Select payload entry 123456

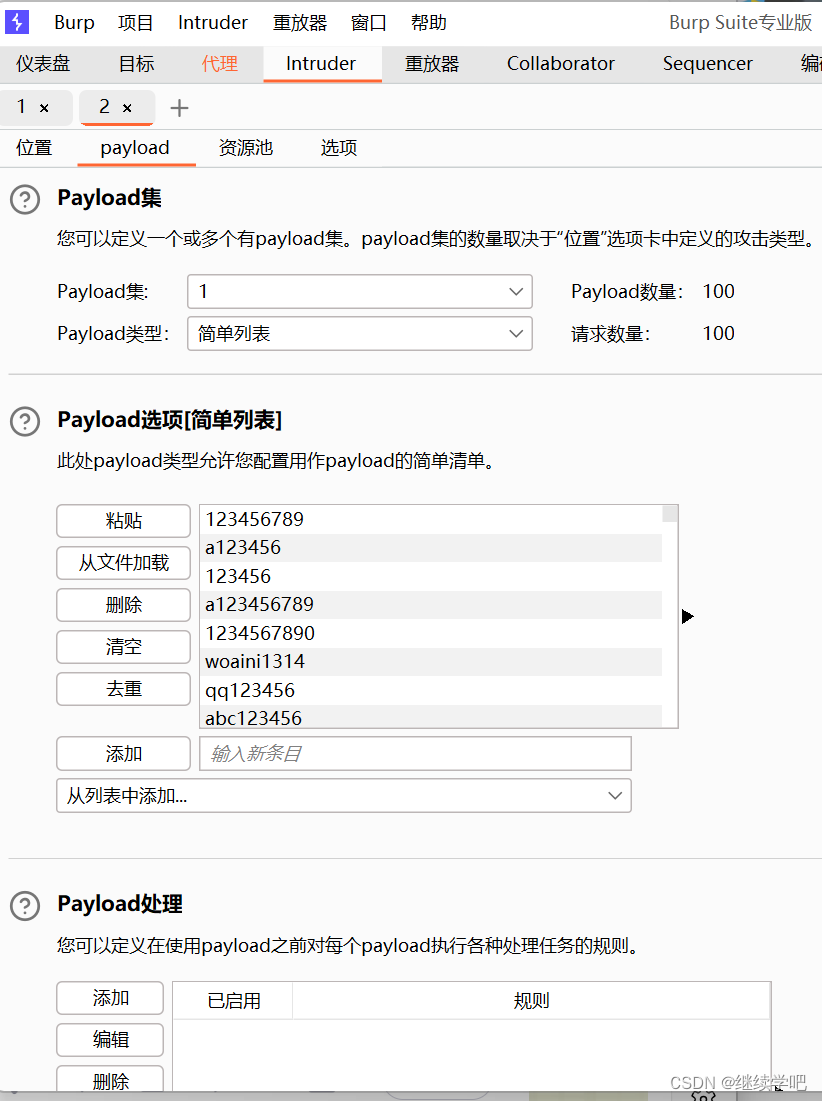[x=431, y=576]
